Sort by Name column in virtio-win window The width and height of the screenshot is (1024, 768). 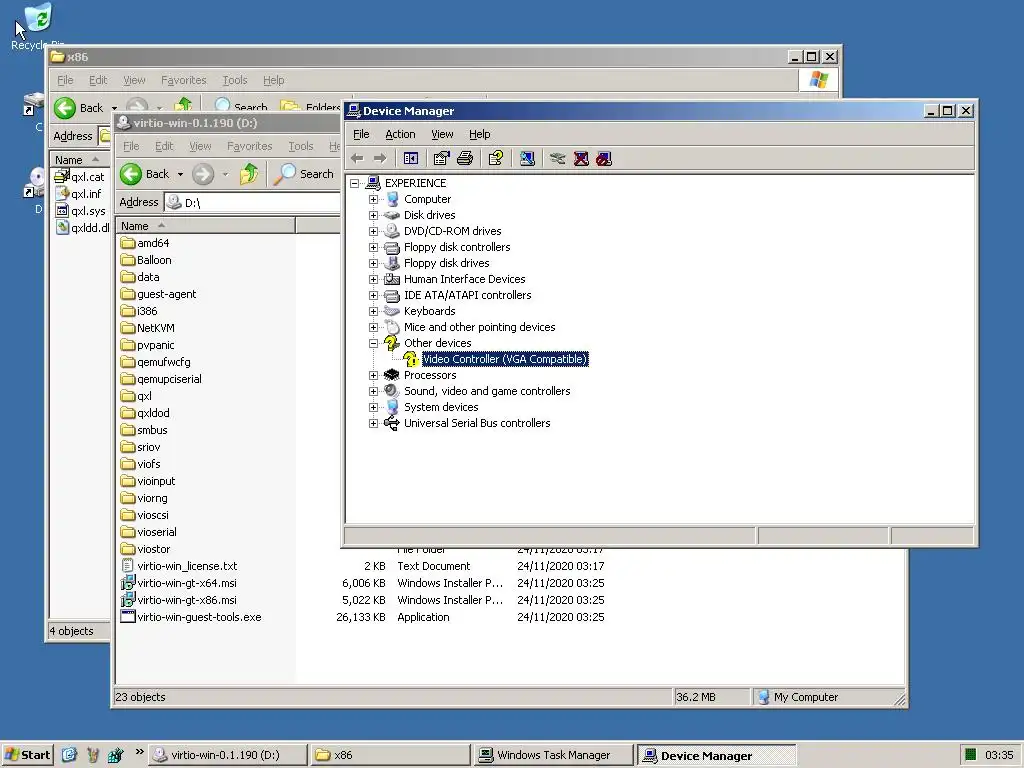point(205,226)
